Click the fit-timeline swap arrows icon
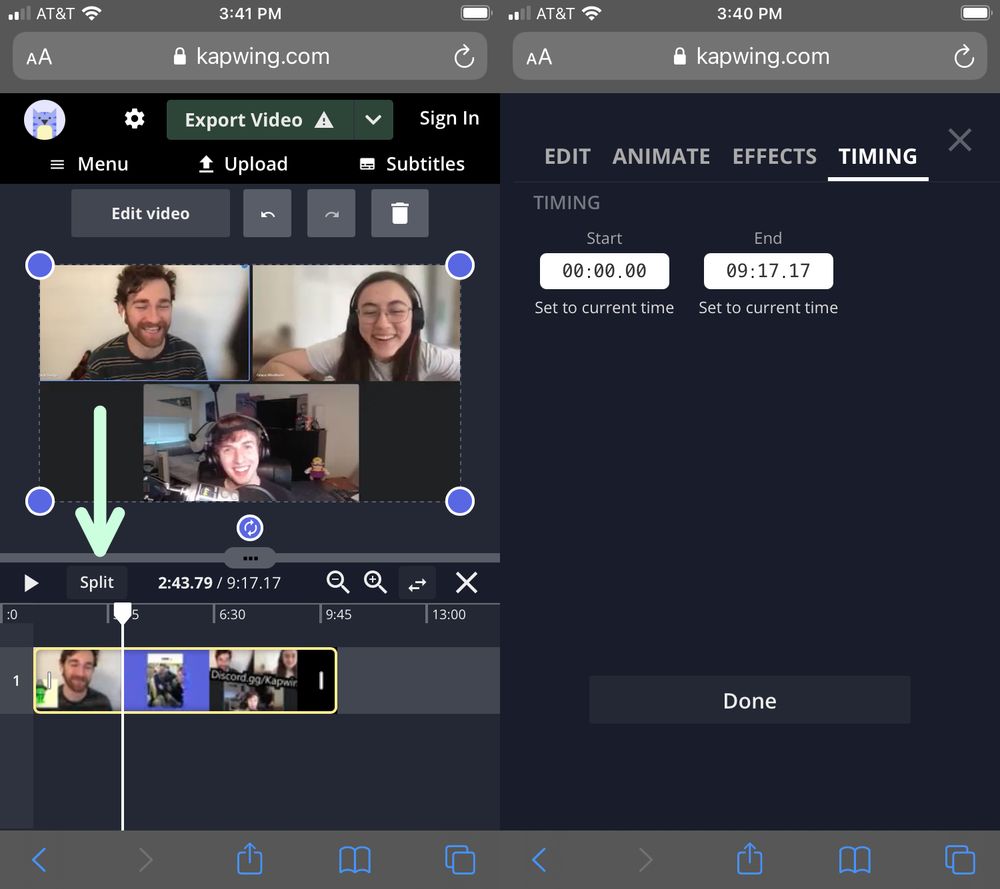This screenshot has width=1000, height=889. point(417,583)
